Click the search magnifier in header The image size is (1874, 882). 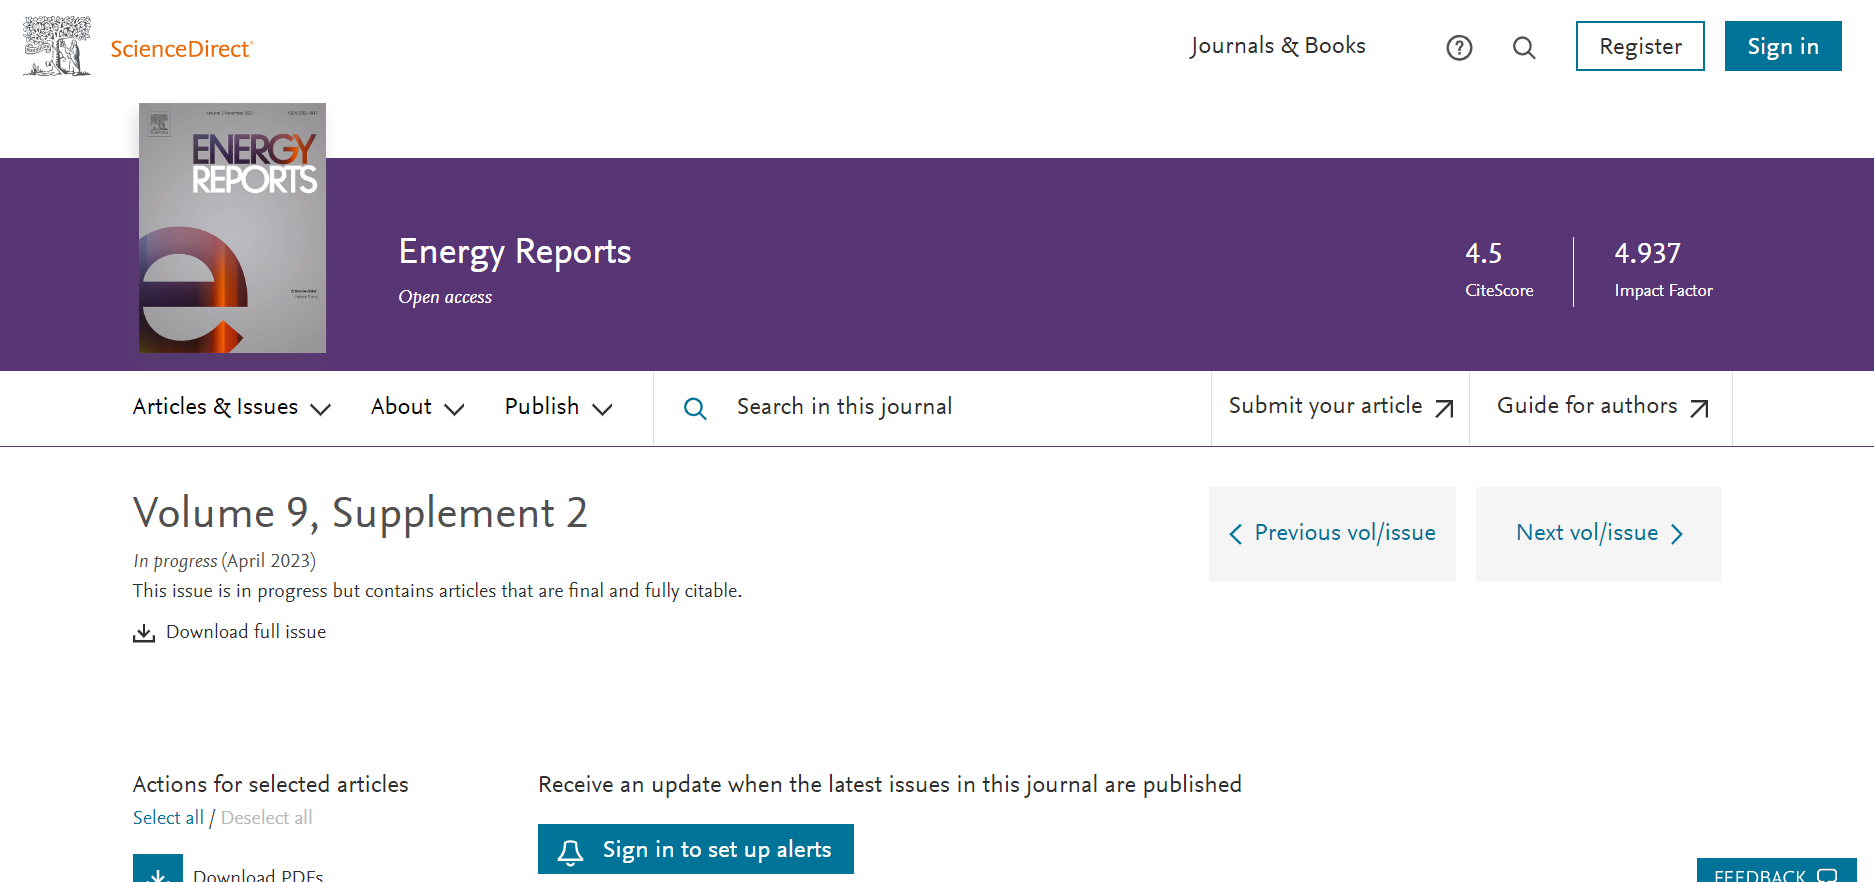[1524, 47]
